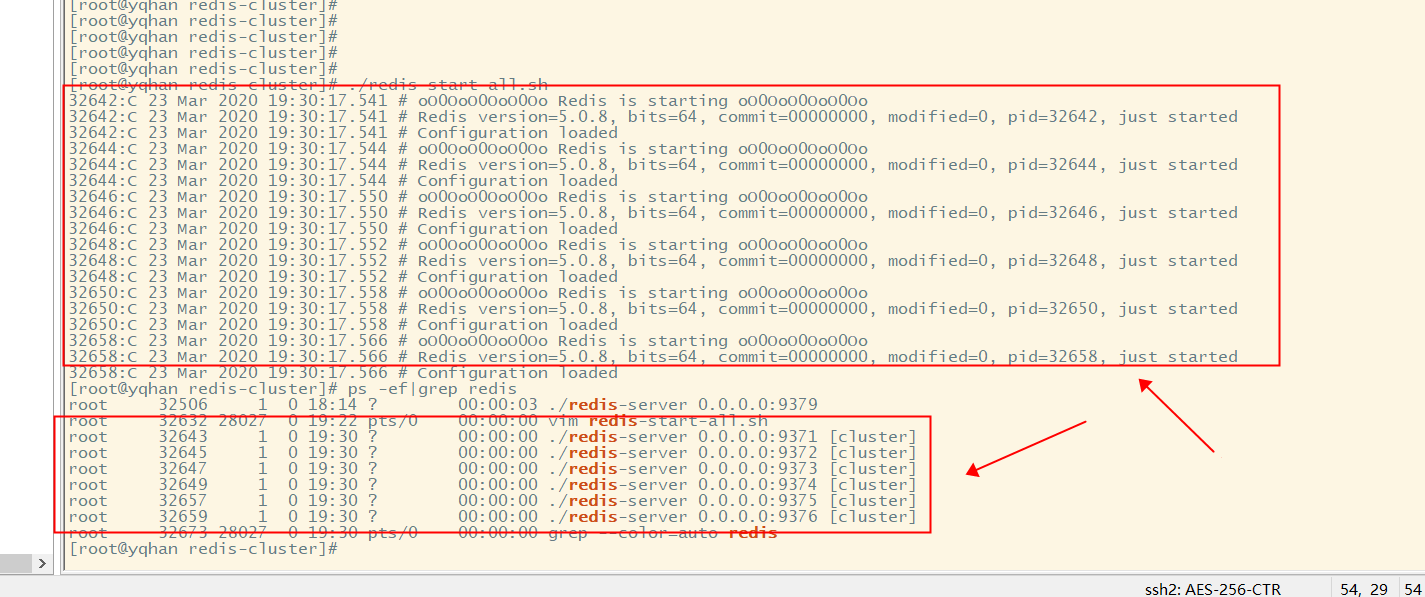The image size is (1425, 597).
Task: Click the 32642 'Redis is starting' log line
Action: [468, 101]
